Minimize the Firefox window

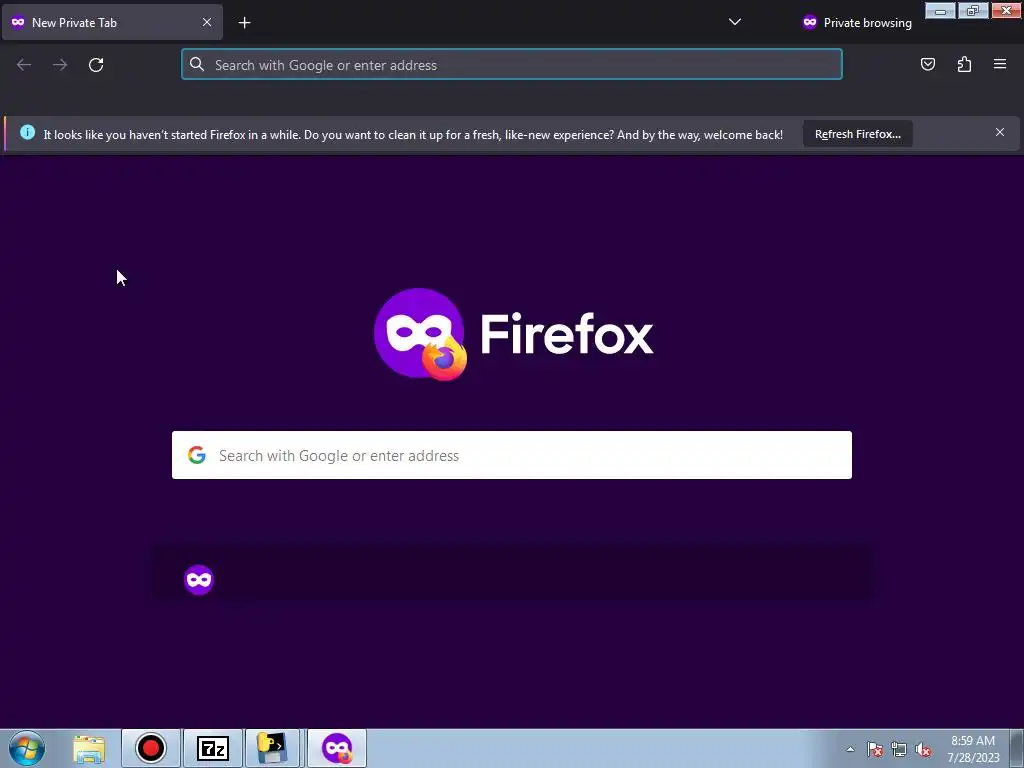940,11
